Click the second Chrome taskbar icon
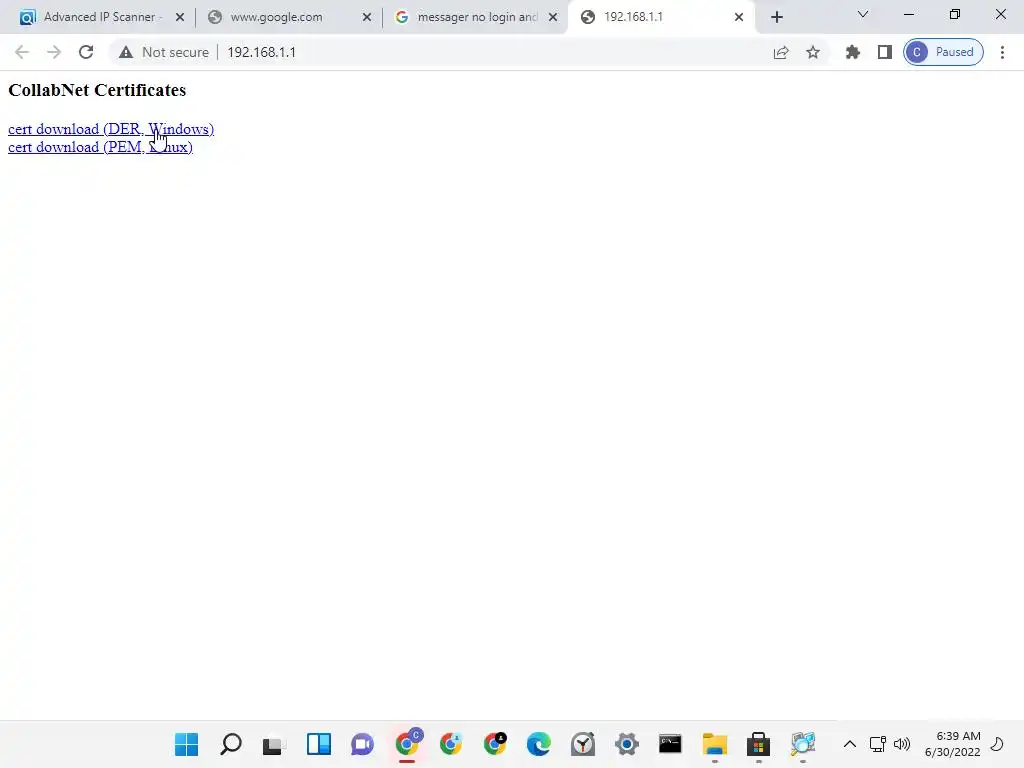 pos(451,744)
